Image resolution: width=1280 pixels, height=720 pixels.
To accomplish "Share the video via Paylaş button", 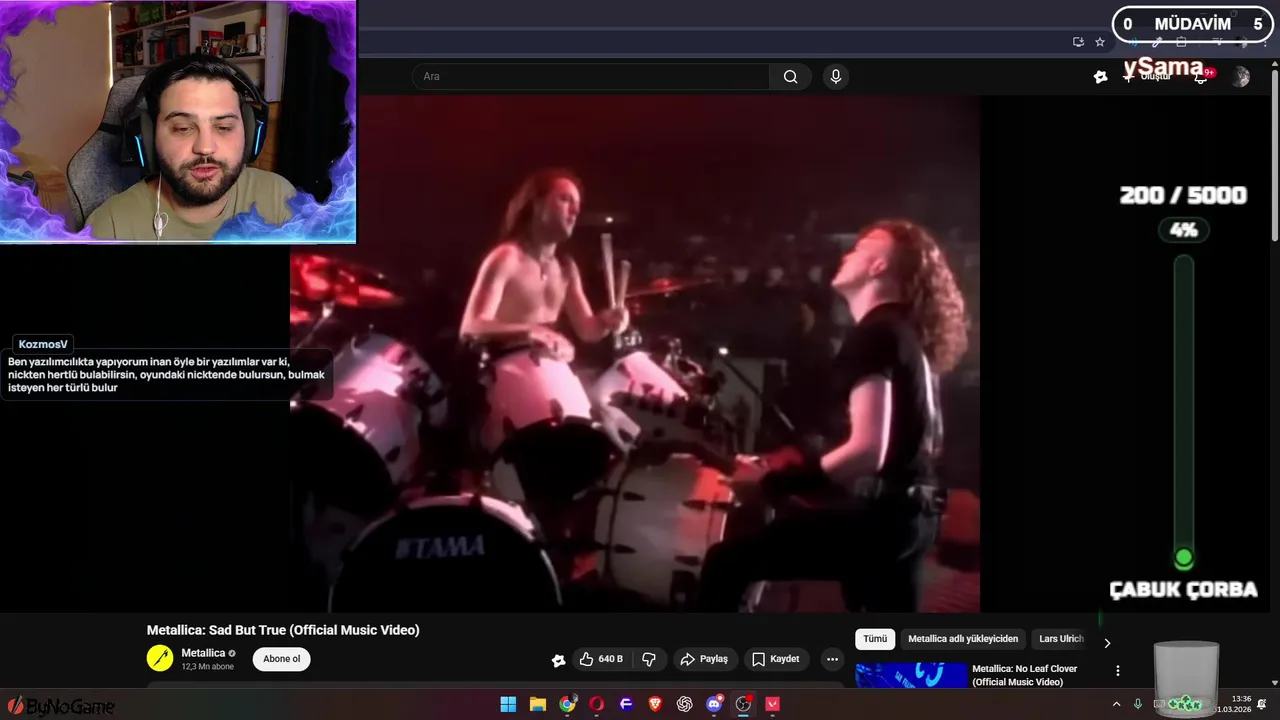I will tap(704, 659).
